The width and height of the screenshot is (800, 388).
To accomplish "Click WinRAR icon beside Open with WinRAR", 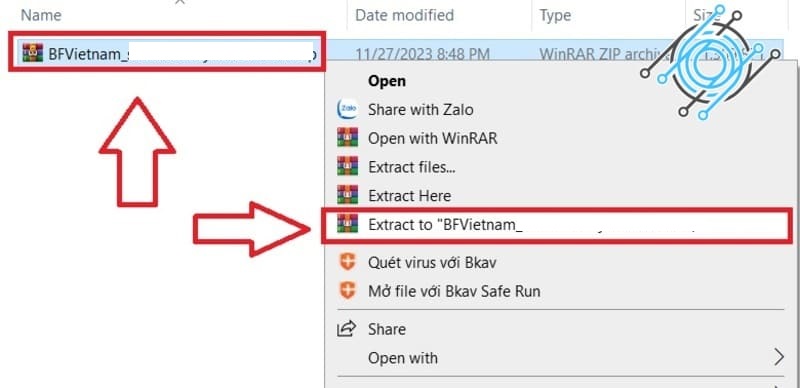I will (x=347, y=137).
